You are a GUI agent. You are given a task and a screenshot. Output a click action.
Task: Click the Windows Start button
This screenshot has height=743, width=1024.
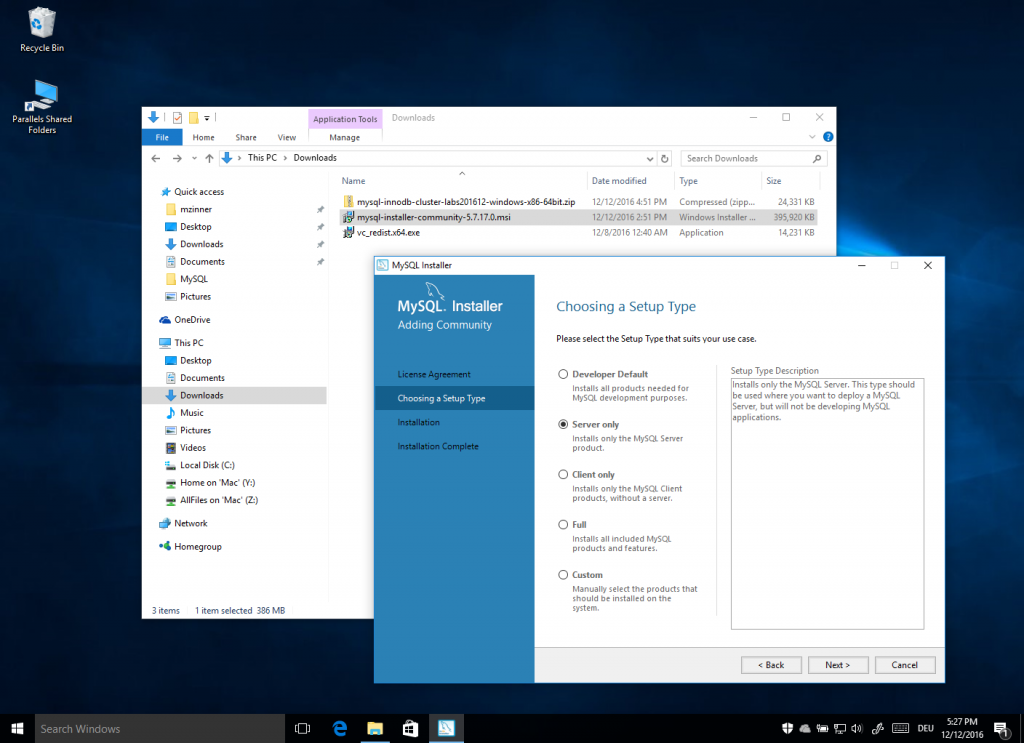click(x=18, y=729)
